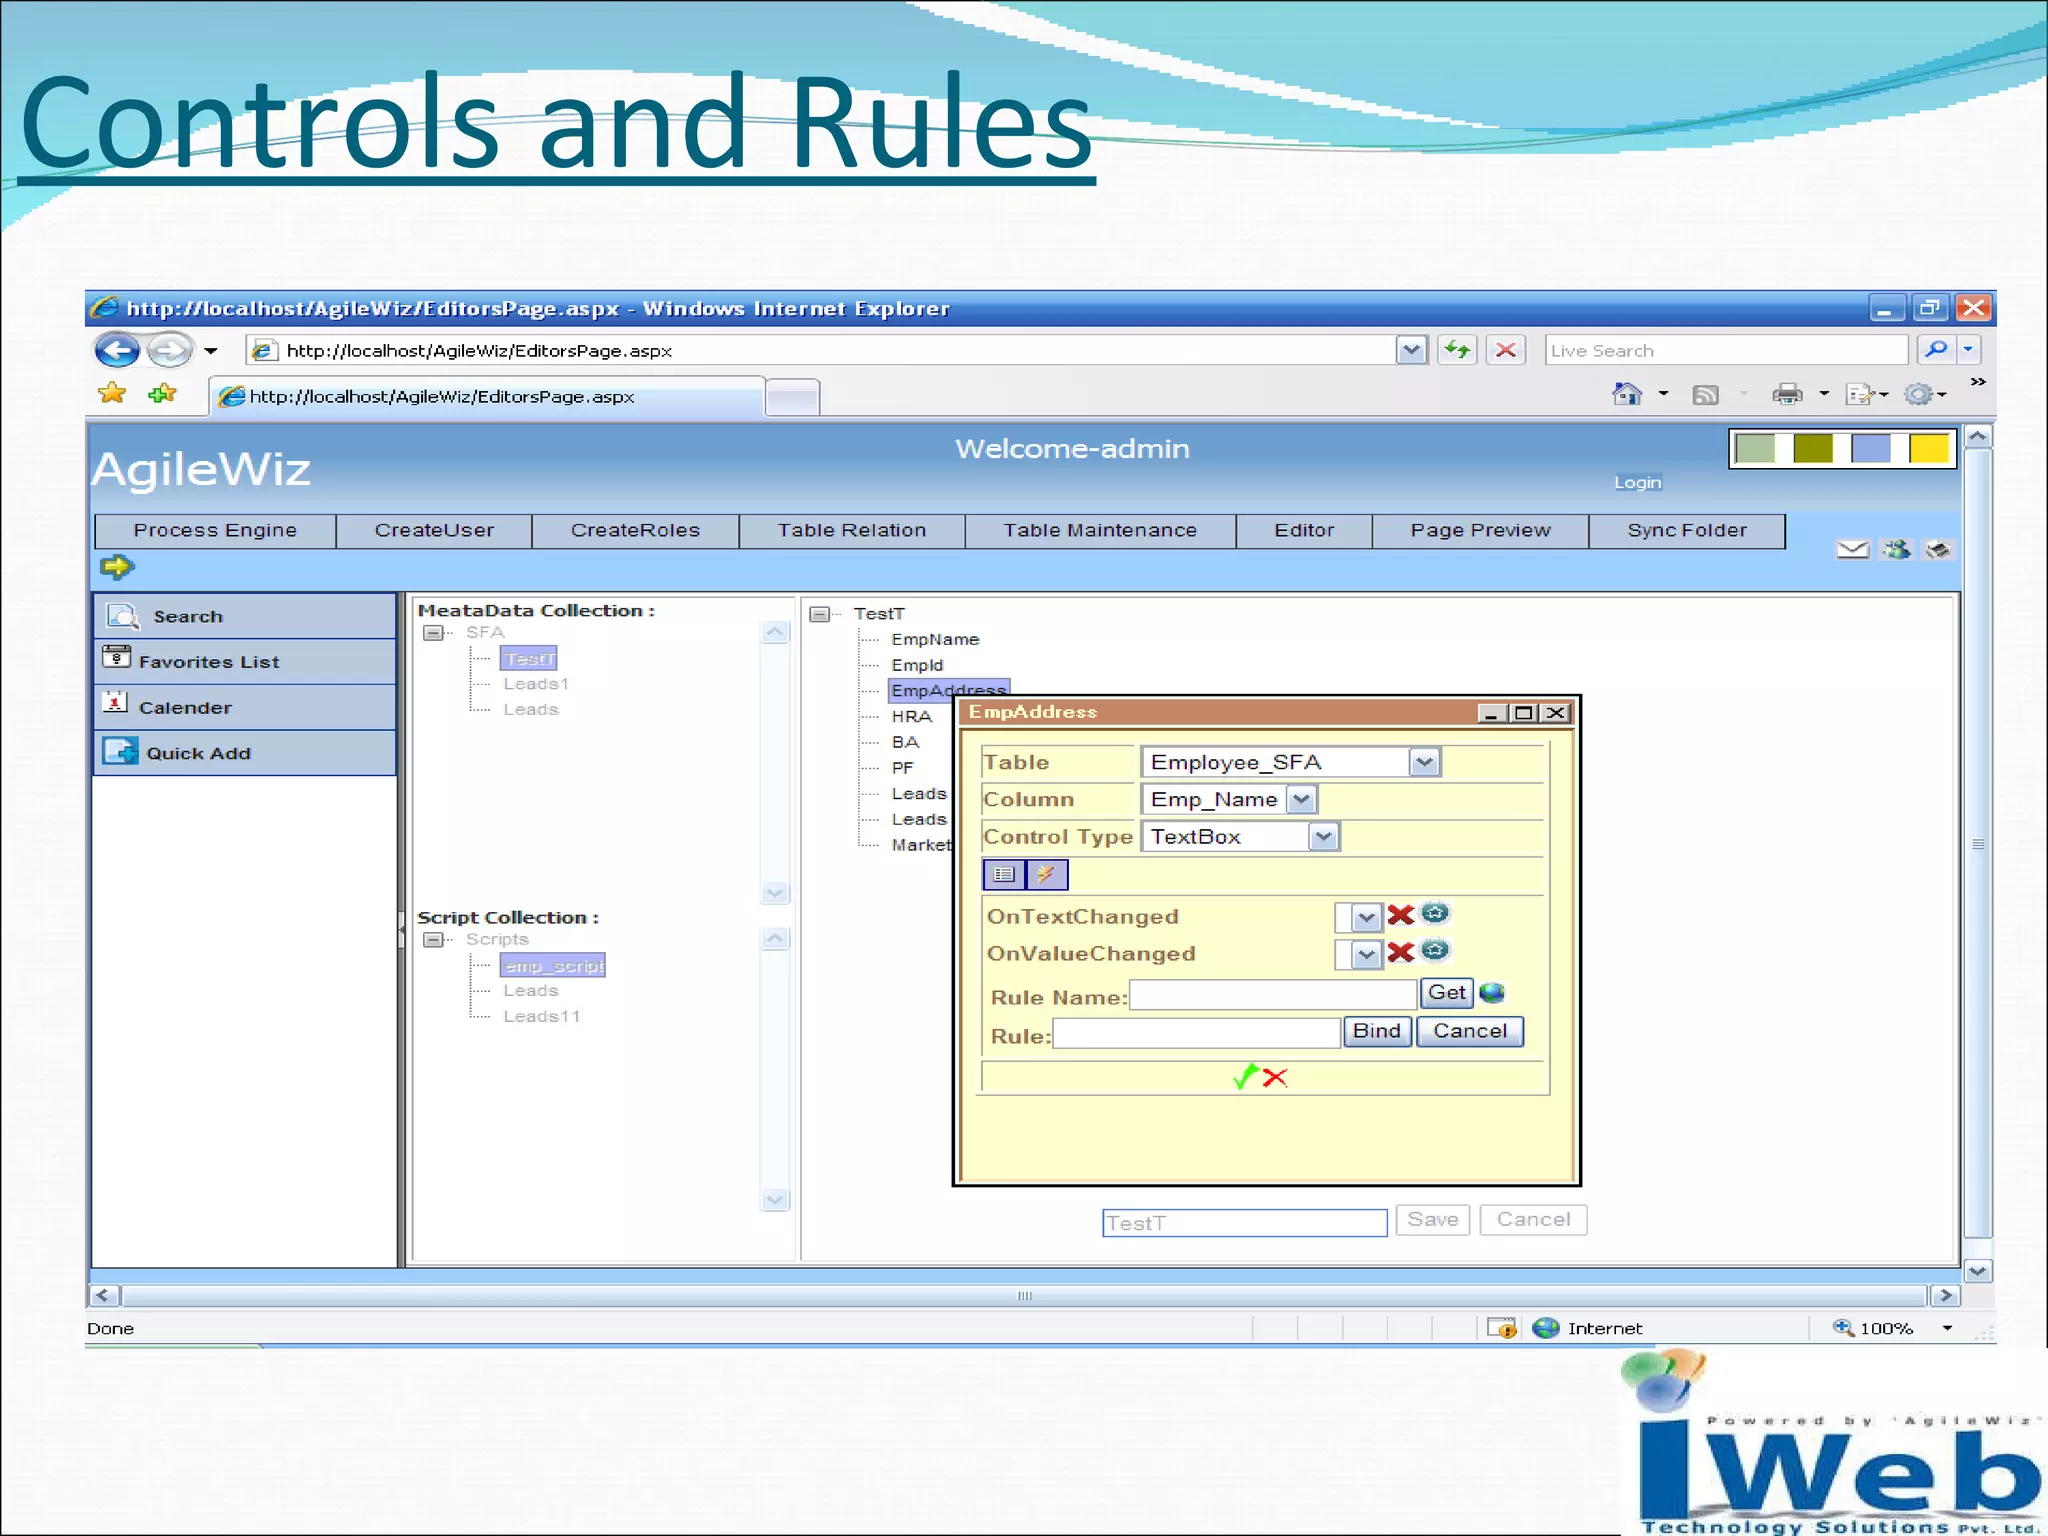Click the browser Back arrow button
Screen dimensions: 2048x1536
[x=117, y=350]
